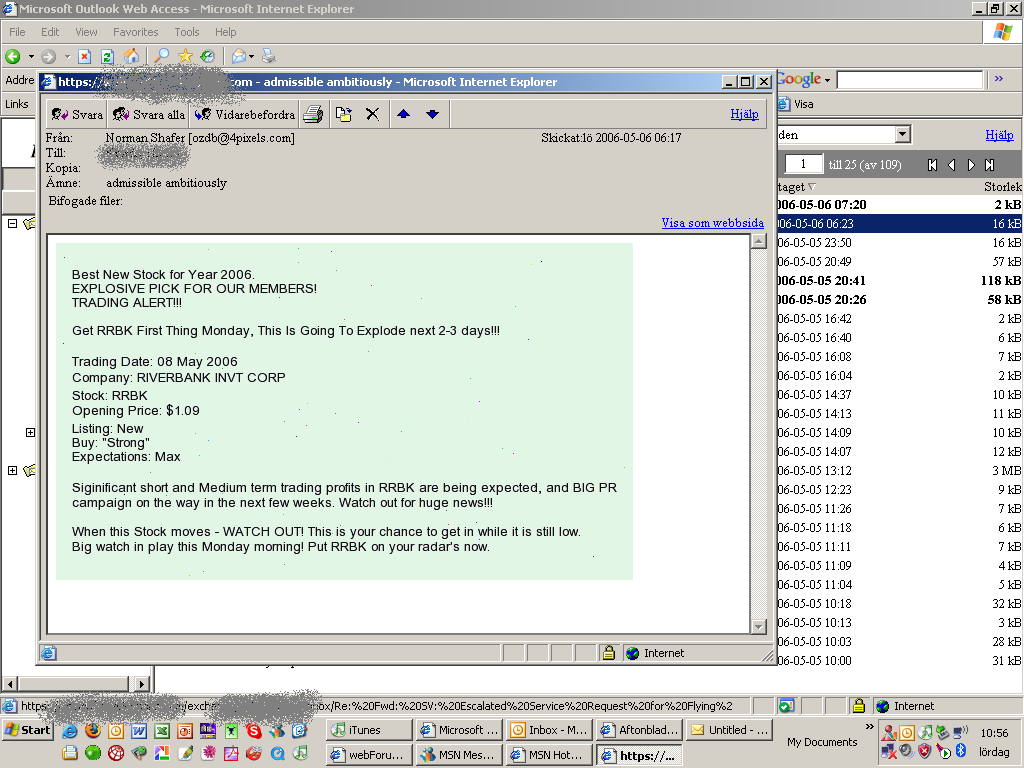Click the Storlek column header
The height and width of the screenshot is (768, 1024).
click(x=1002, y=187)
